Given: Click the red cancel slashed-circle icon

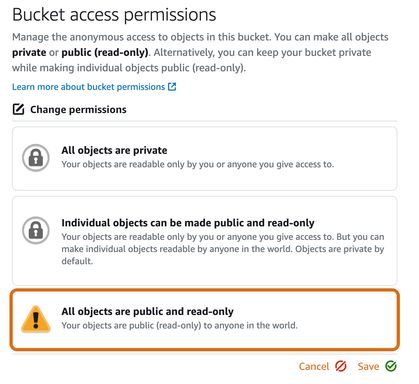Looking at the screenshot, I should pyautogui.click(x=341, y=366).
